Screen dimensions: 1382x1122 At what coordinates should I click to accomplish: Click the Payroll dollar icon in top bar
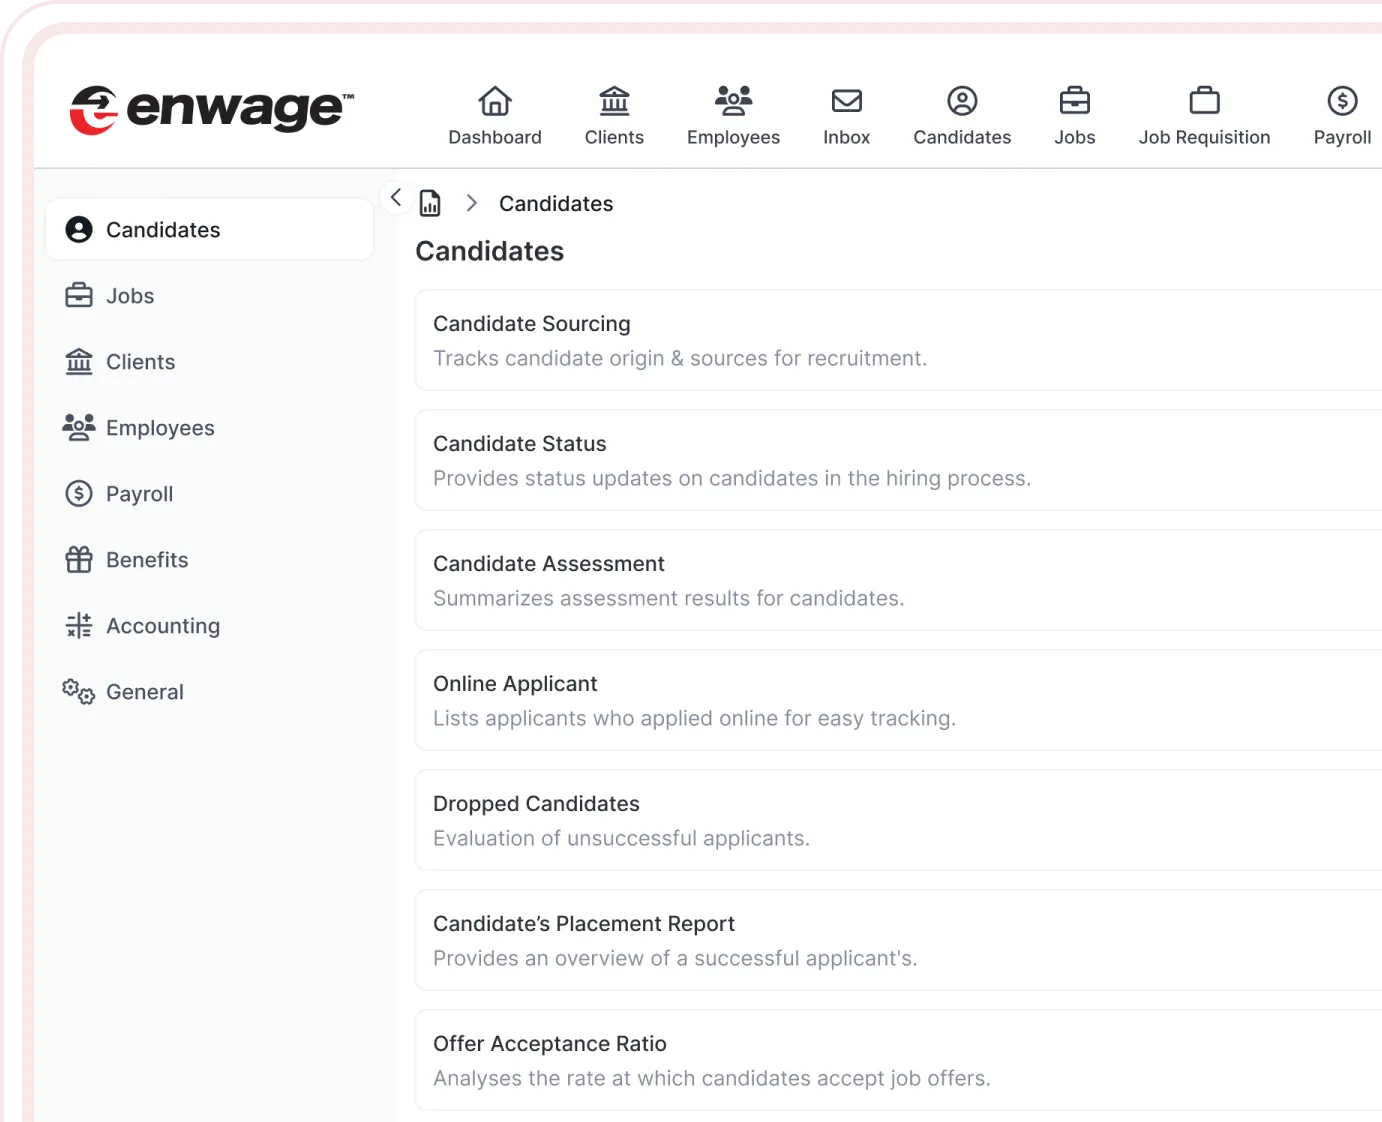tap(1341, 101)
